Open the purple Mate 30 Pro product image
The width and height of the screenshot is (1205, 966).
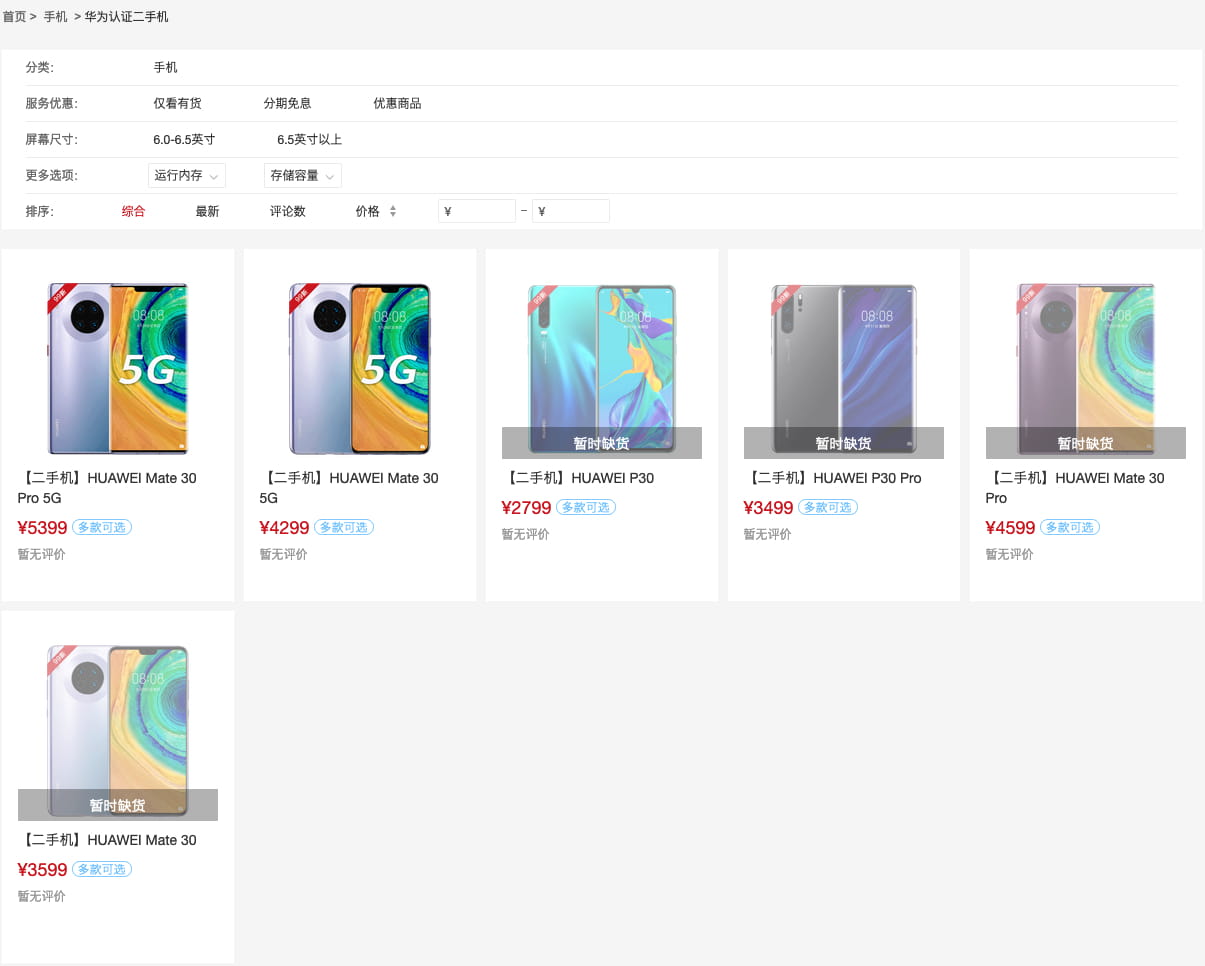click(1086, 369)
